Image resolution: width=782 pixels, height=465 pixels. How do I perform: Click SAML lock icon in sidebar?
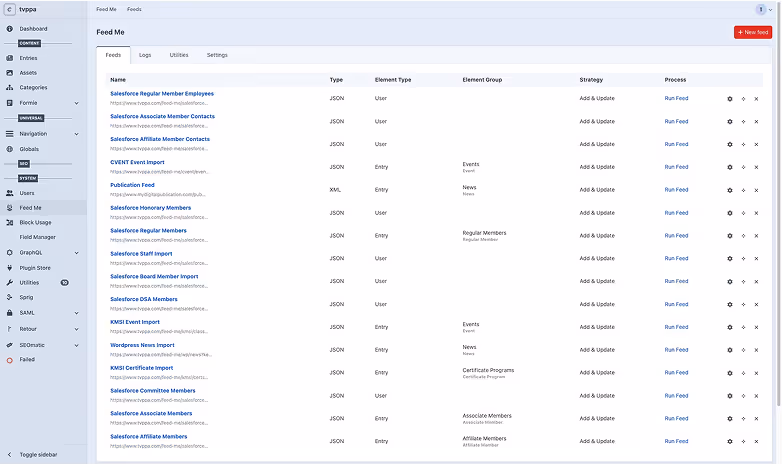[x=9, y=313]
